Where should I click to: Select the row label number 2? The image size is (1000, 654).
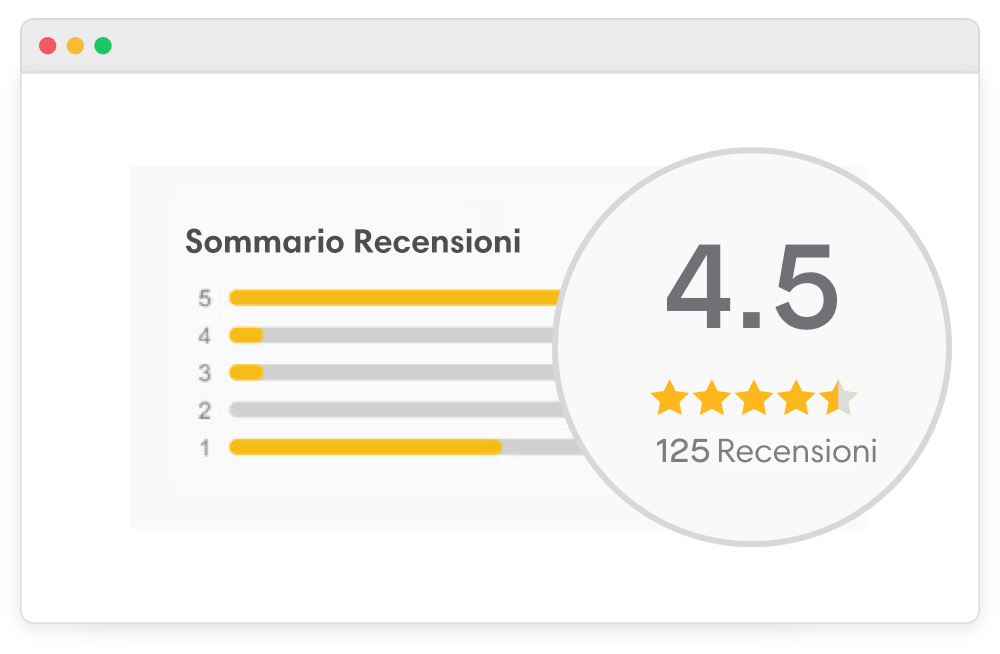205,410
